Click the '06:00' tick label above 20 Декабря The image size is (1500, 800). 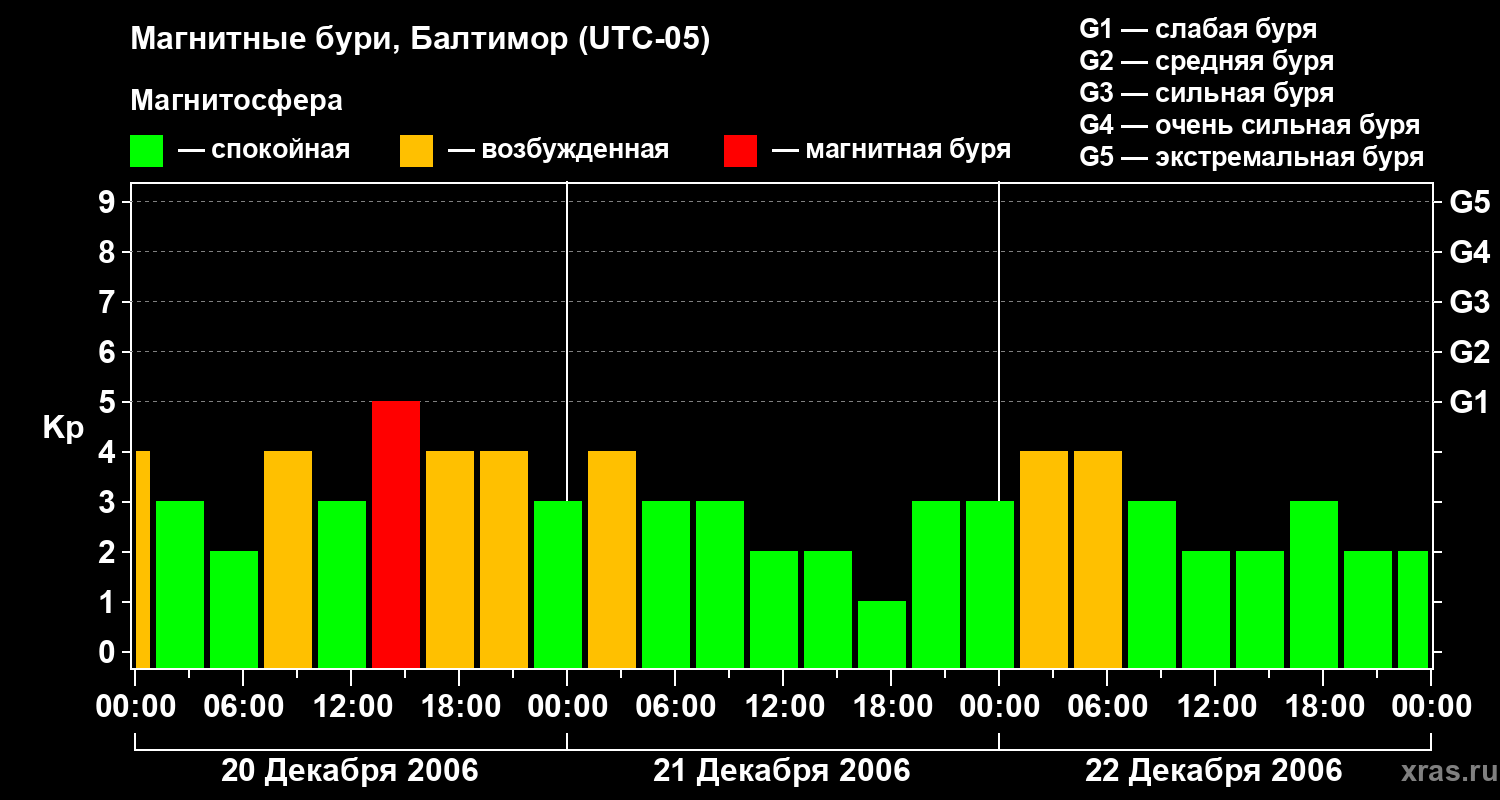pyautogui.click(x=243, y=706)
